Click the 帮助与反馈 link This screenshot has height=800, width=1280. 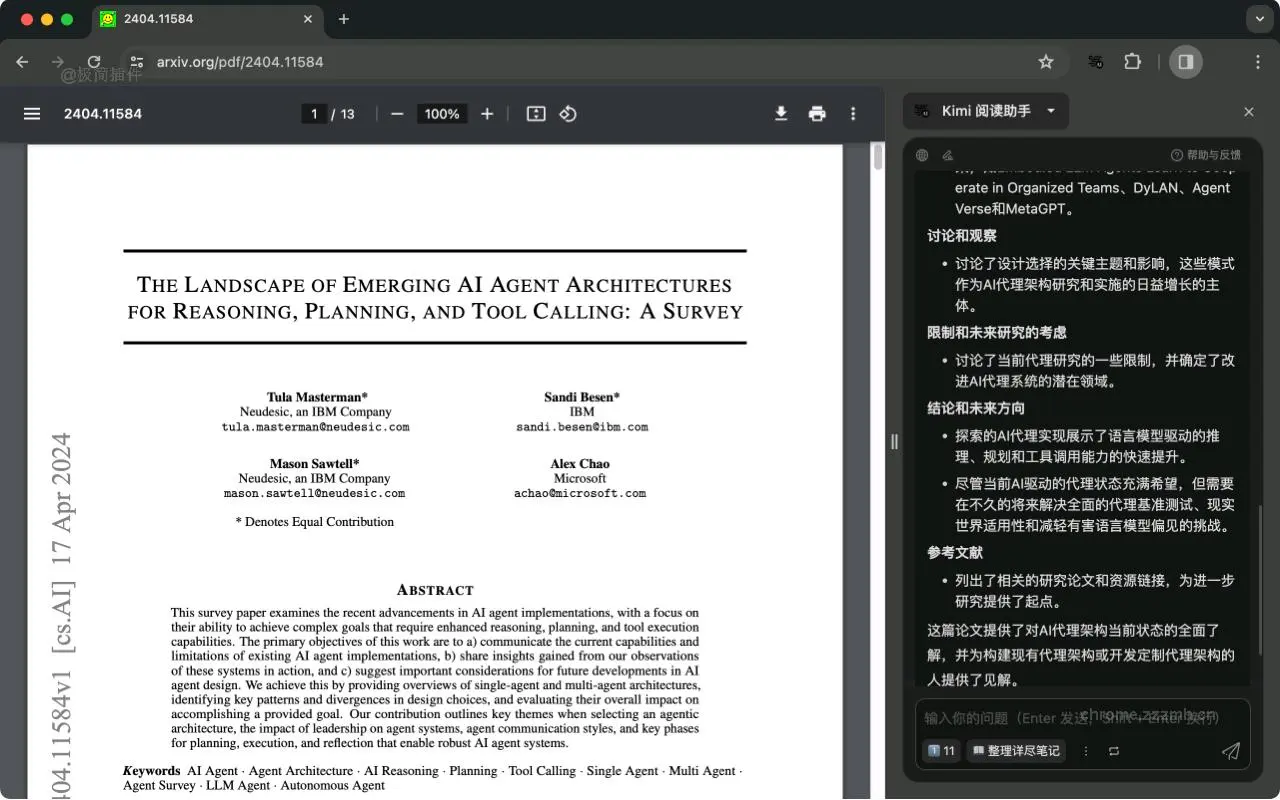1204,155
